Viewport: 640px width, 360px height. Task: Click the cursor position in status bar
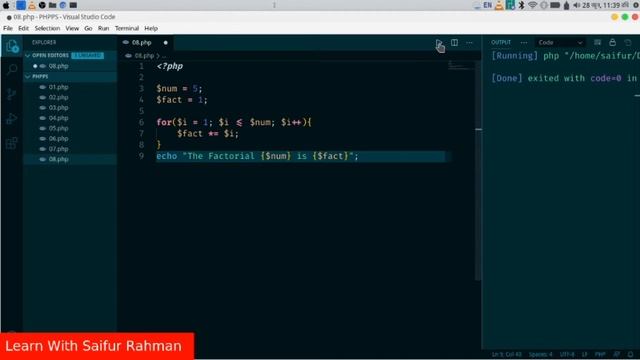pyautogui.click(x=506, y=354)
